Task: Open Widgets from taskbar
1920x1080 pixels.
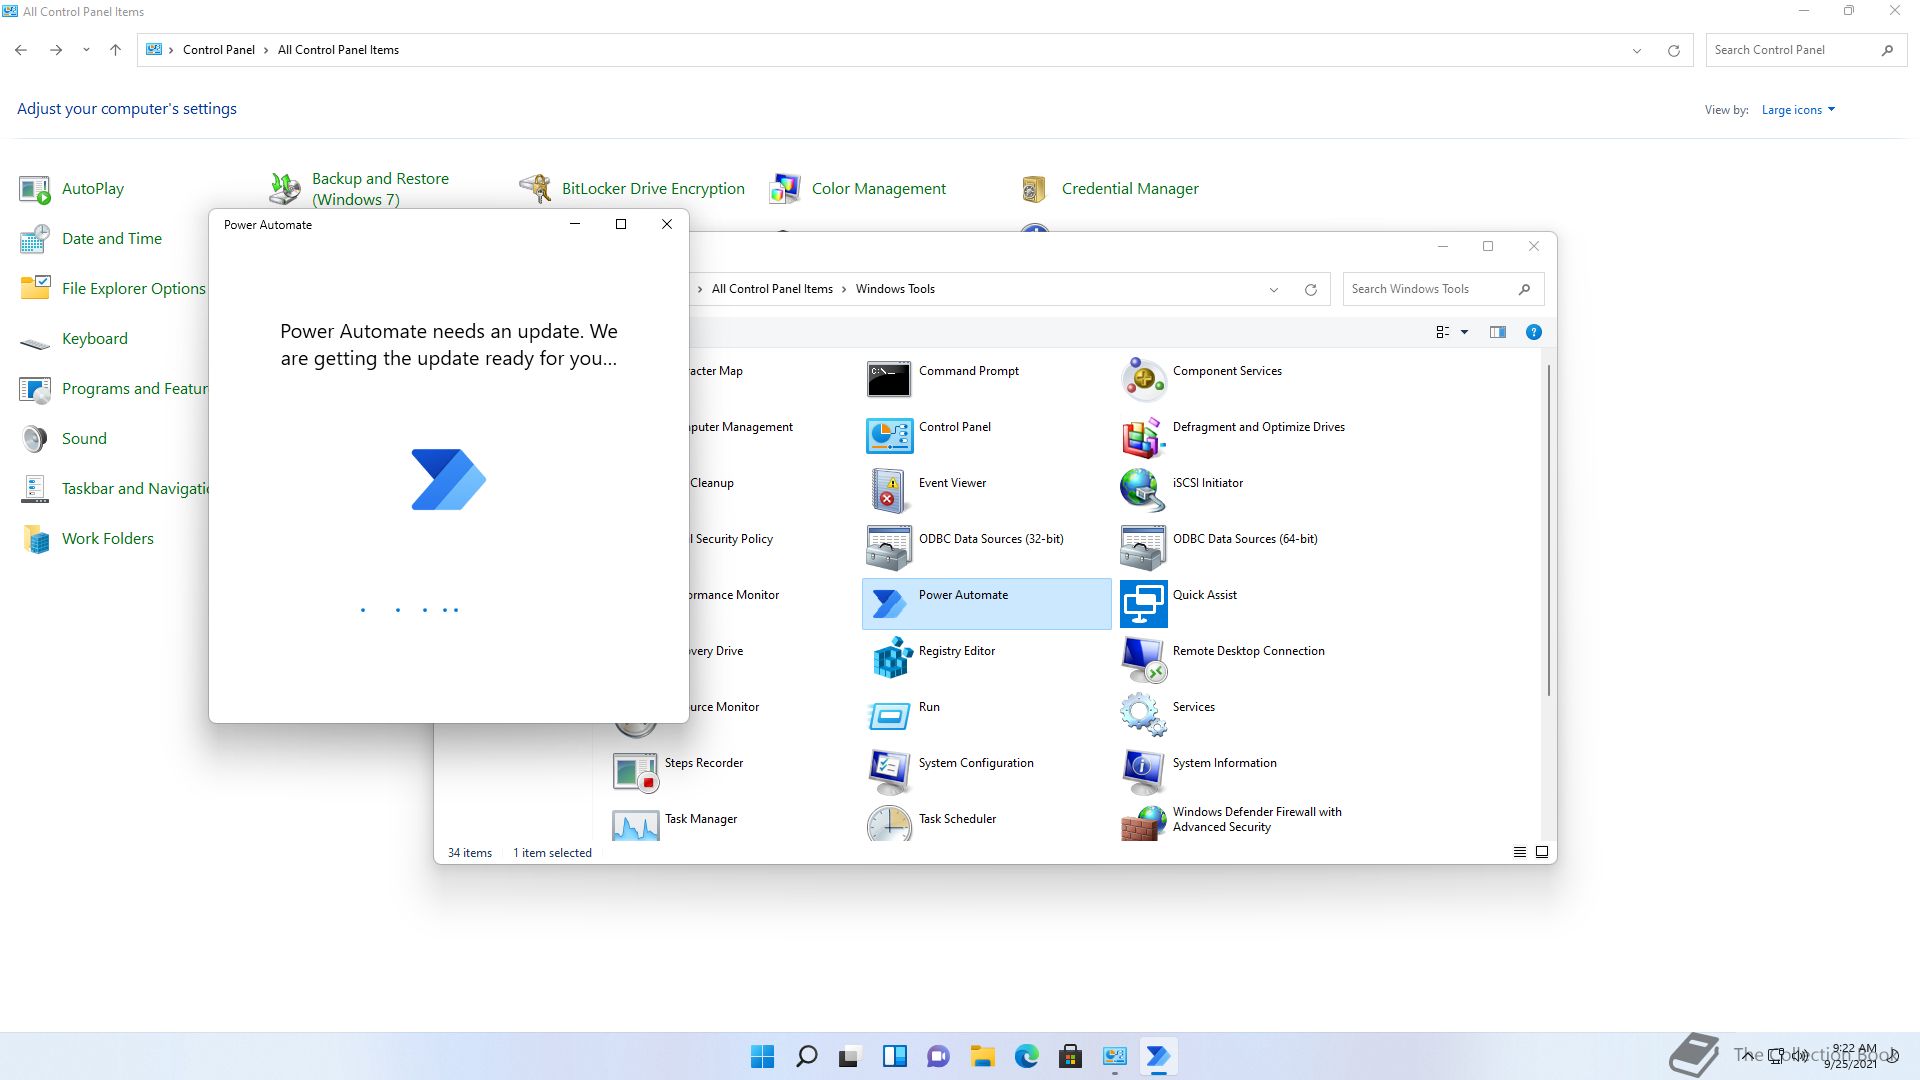Action: 894,1056
